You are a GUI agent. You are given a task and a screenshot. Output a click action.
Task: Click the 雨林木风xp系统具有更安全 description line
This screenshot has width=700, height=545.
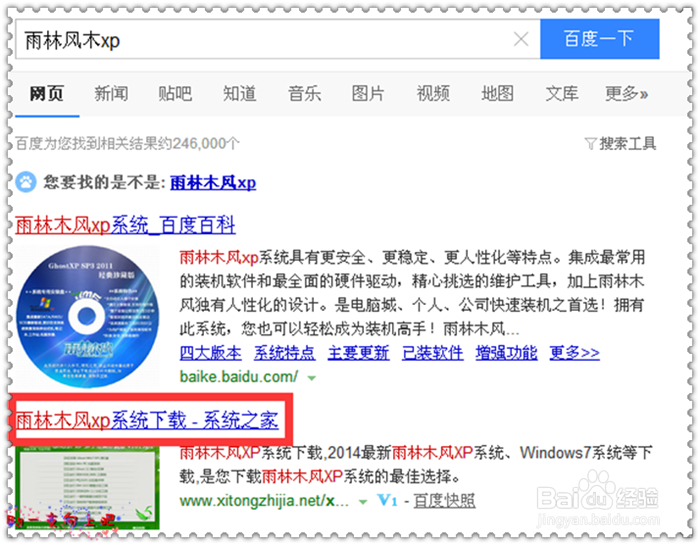tap(412, 258)
